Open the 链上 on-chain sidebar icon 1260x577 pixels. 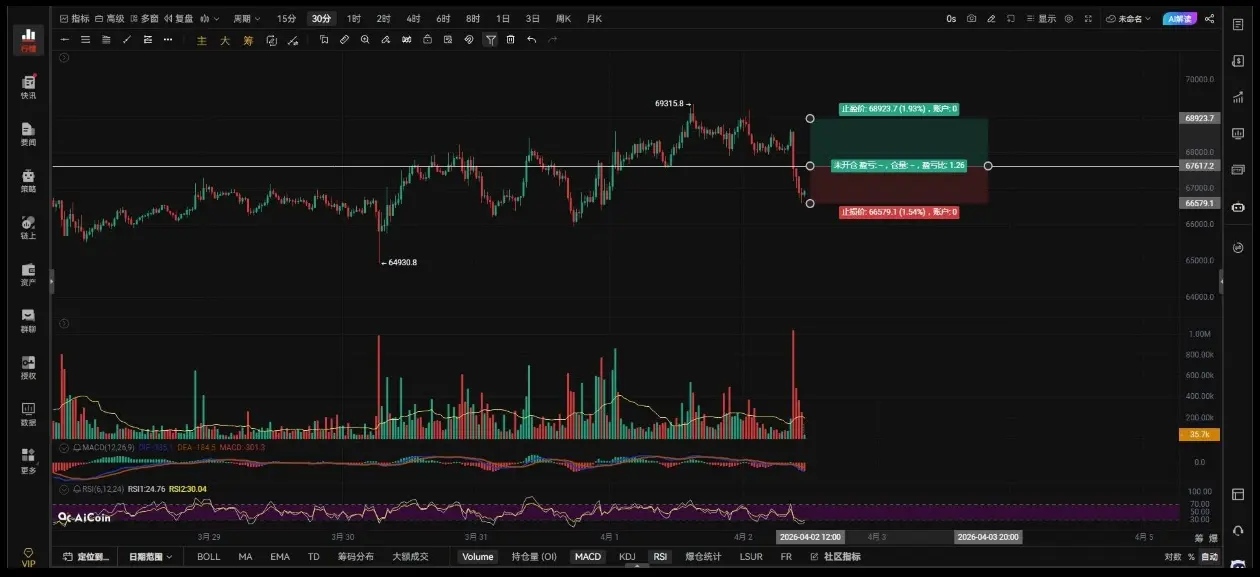click(x=28, y=228)
